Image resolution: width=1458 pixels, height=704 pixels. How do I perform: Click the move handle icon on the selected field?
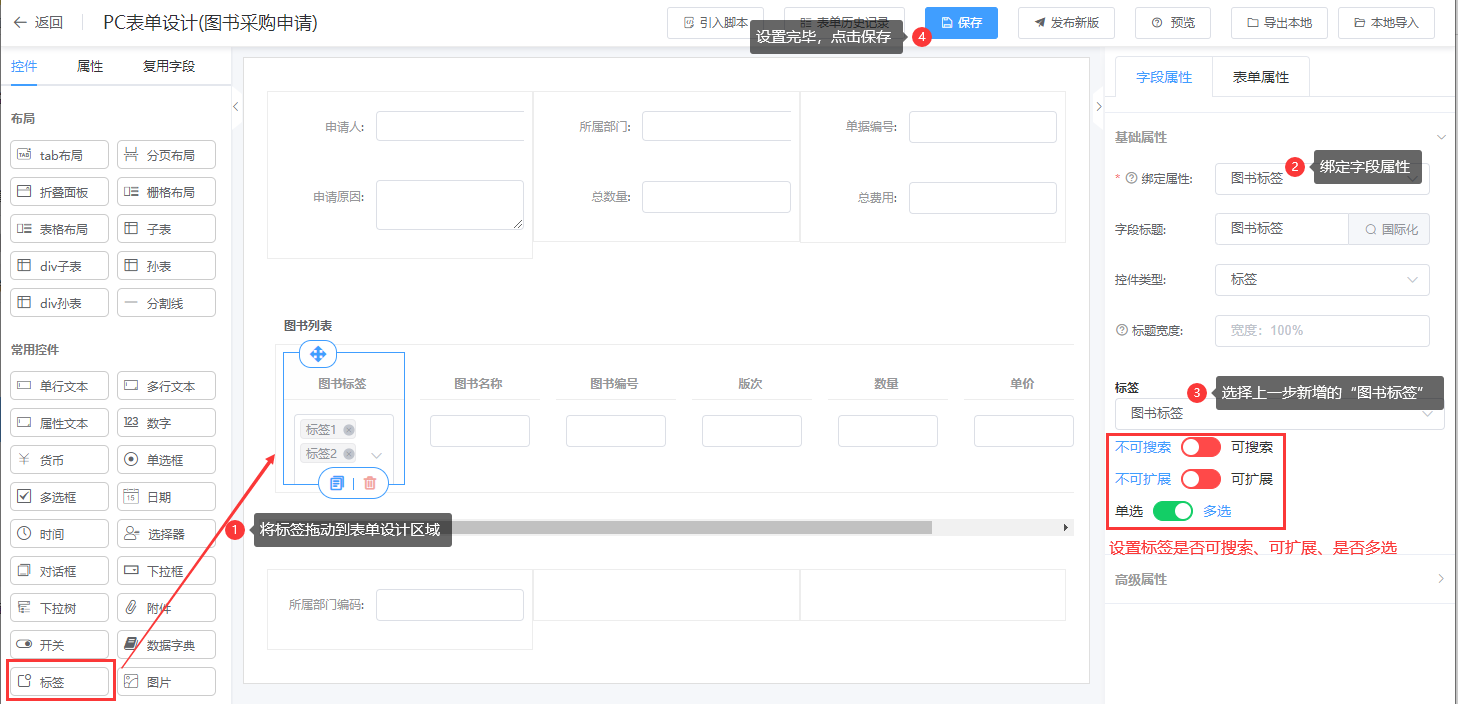click(318, 354)
